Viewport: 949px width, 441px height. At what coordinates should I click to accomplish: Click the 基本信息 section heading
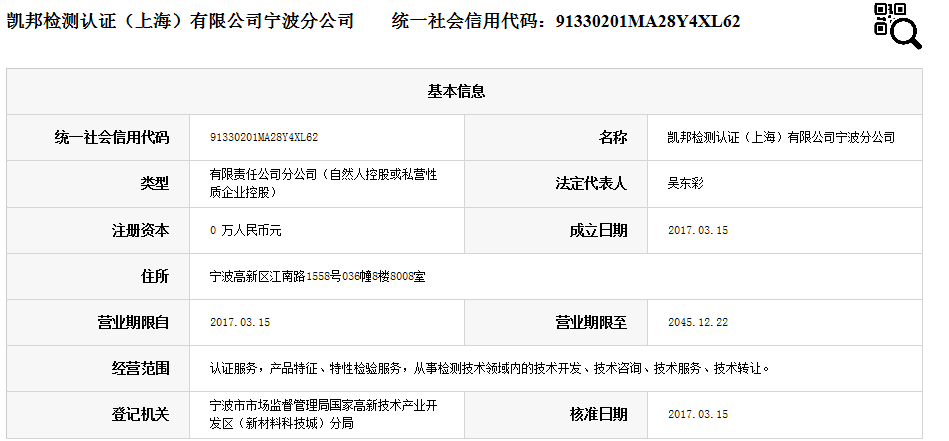click(x=456, y=91)
